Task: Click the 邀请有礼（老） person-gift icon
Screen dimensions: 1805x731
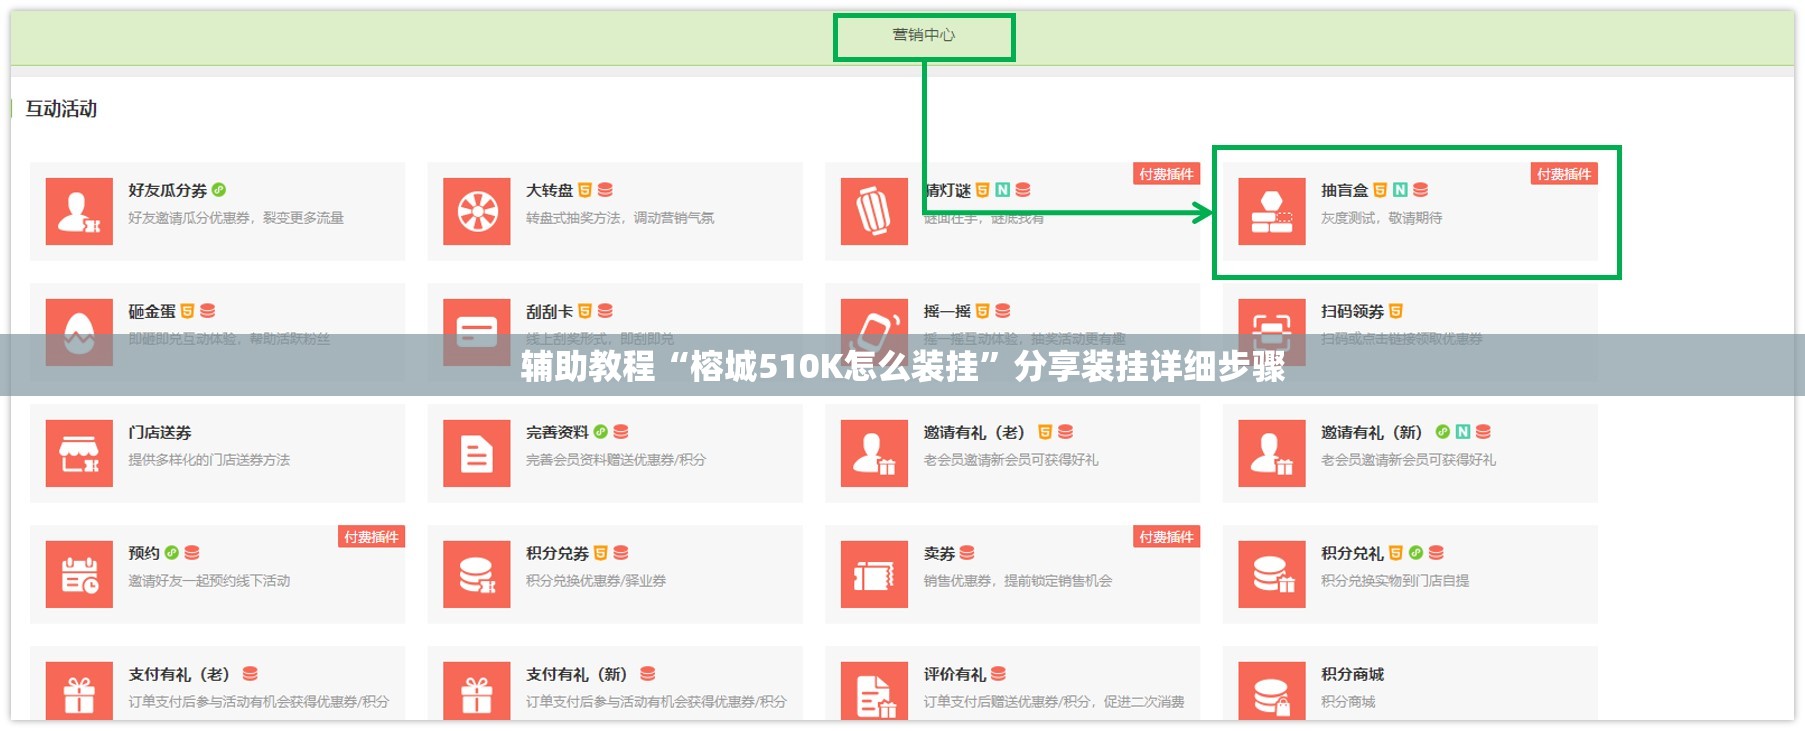Action: 874,453
